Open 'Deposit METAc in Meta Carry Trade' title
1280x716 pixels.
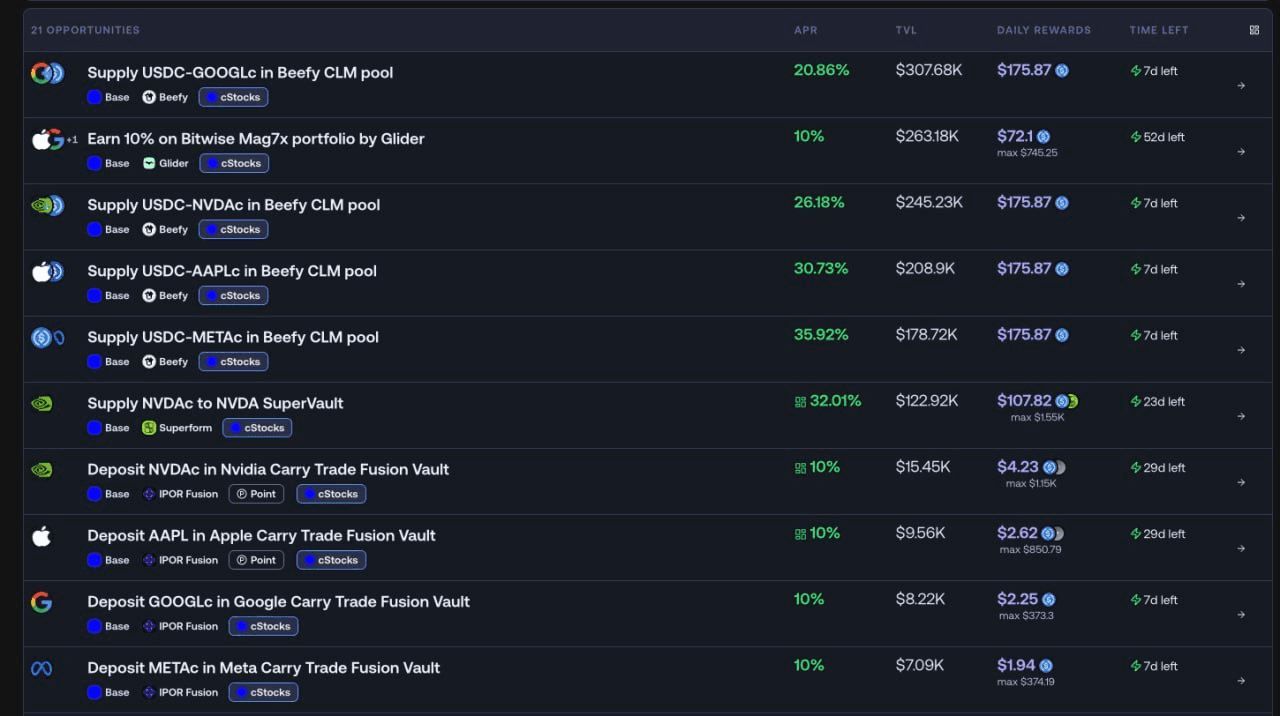(x=263, y=668)
